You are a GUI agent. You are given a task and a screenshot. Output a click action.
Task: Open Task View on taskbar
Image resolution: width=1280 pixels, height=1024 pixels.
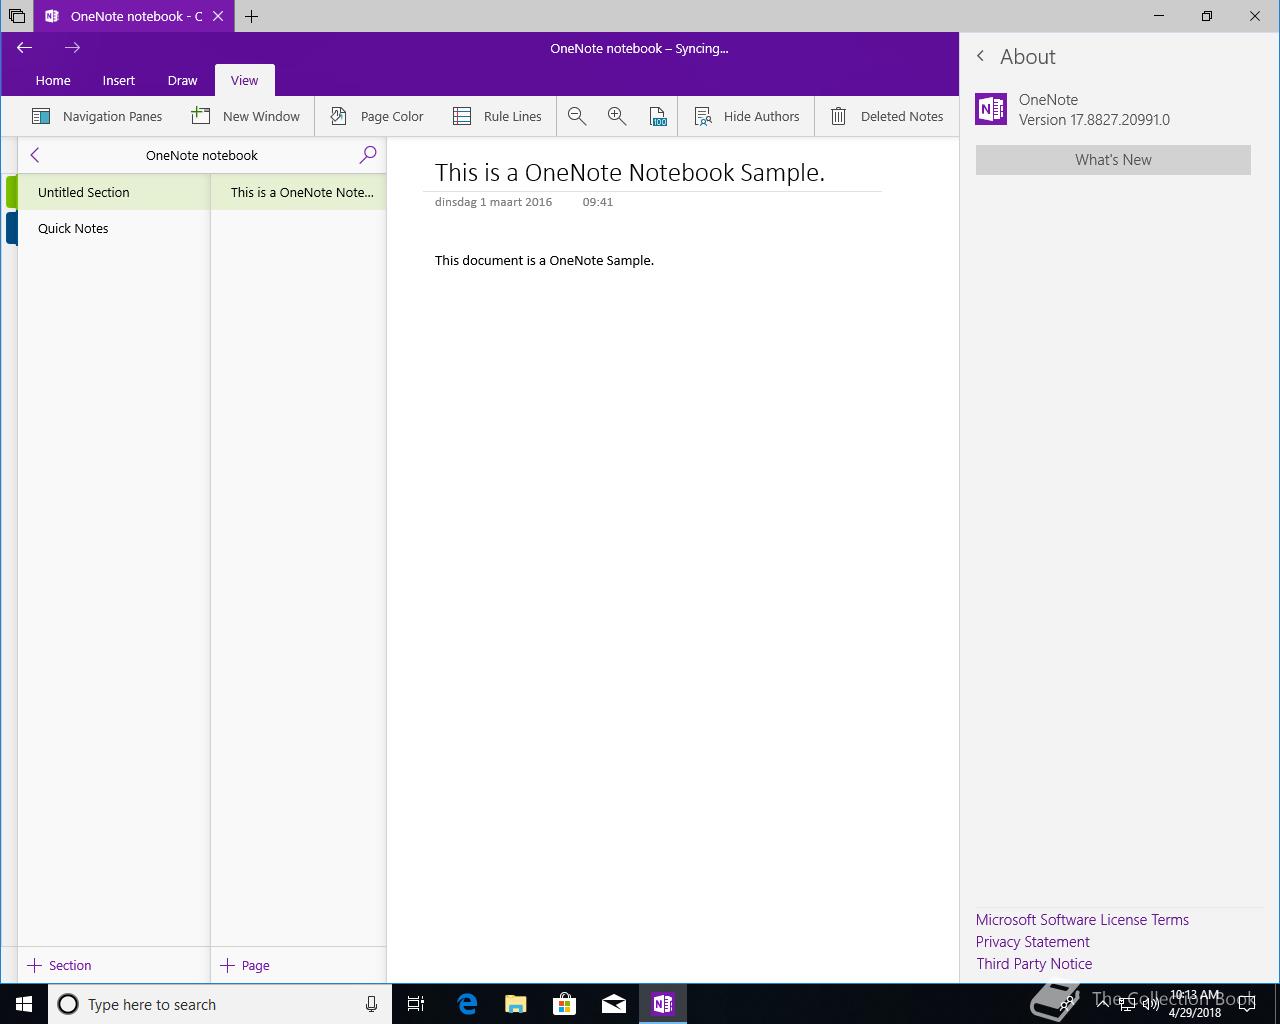click(416, 1004)
